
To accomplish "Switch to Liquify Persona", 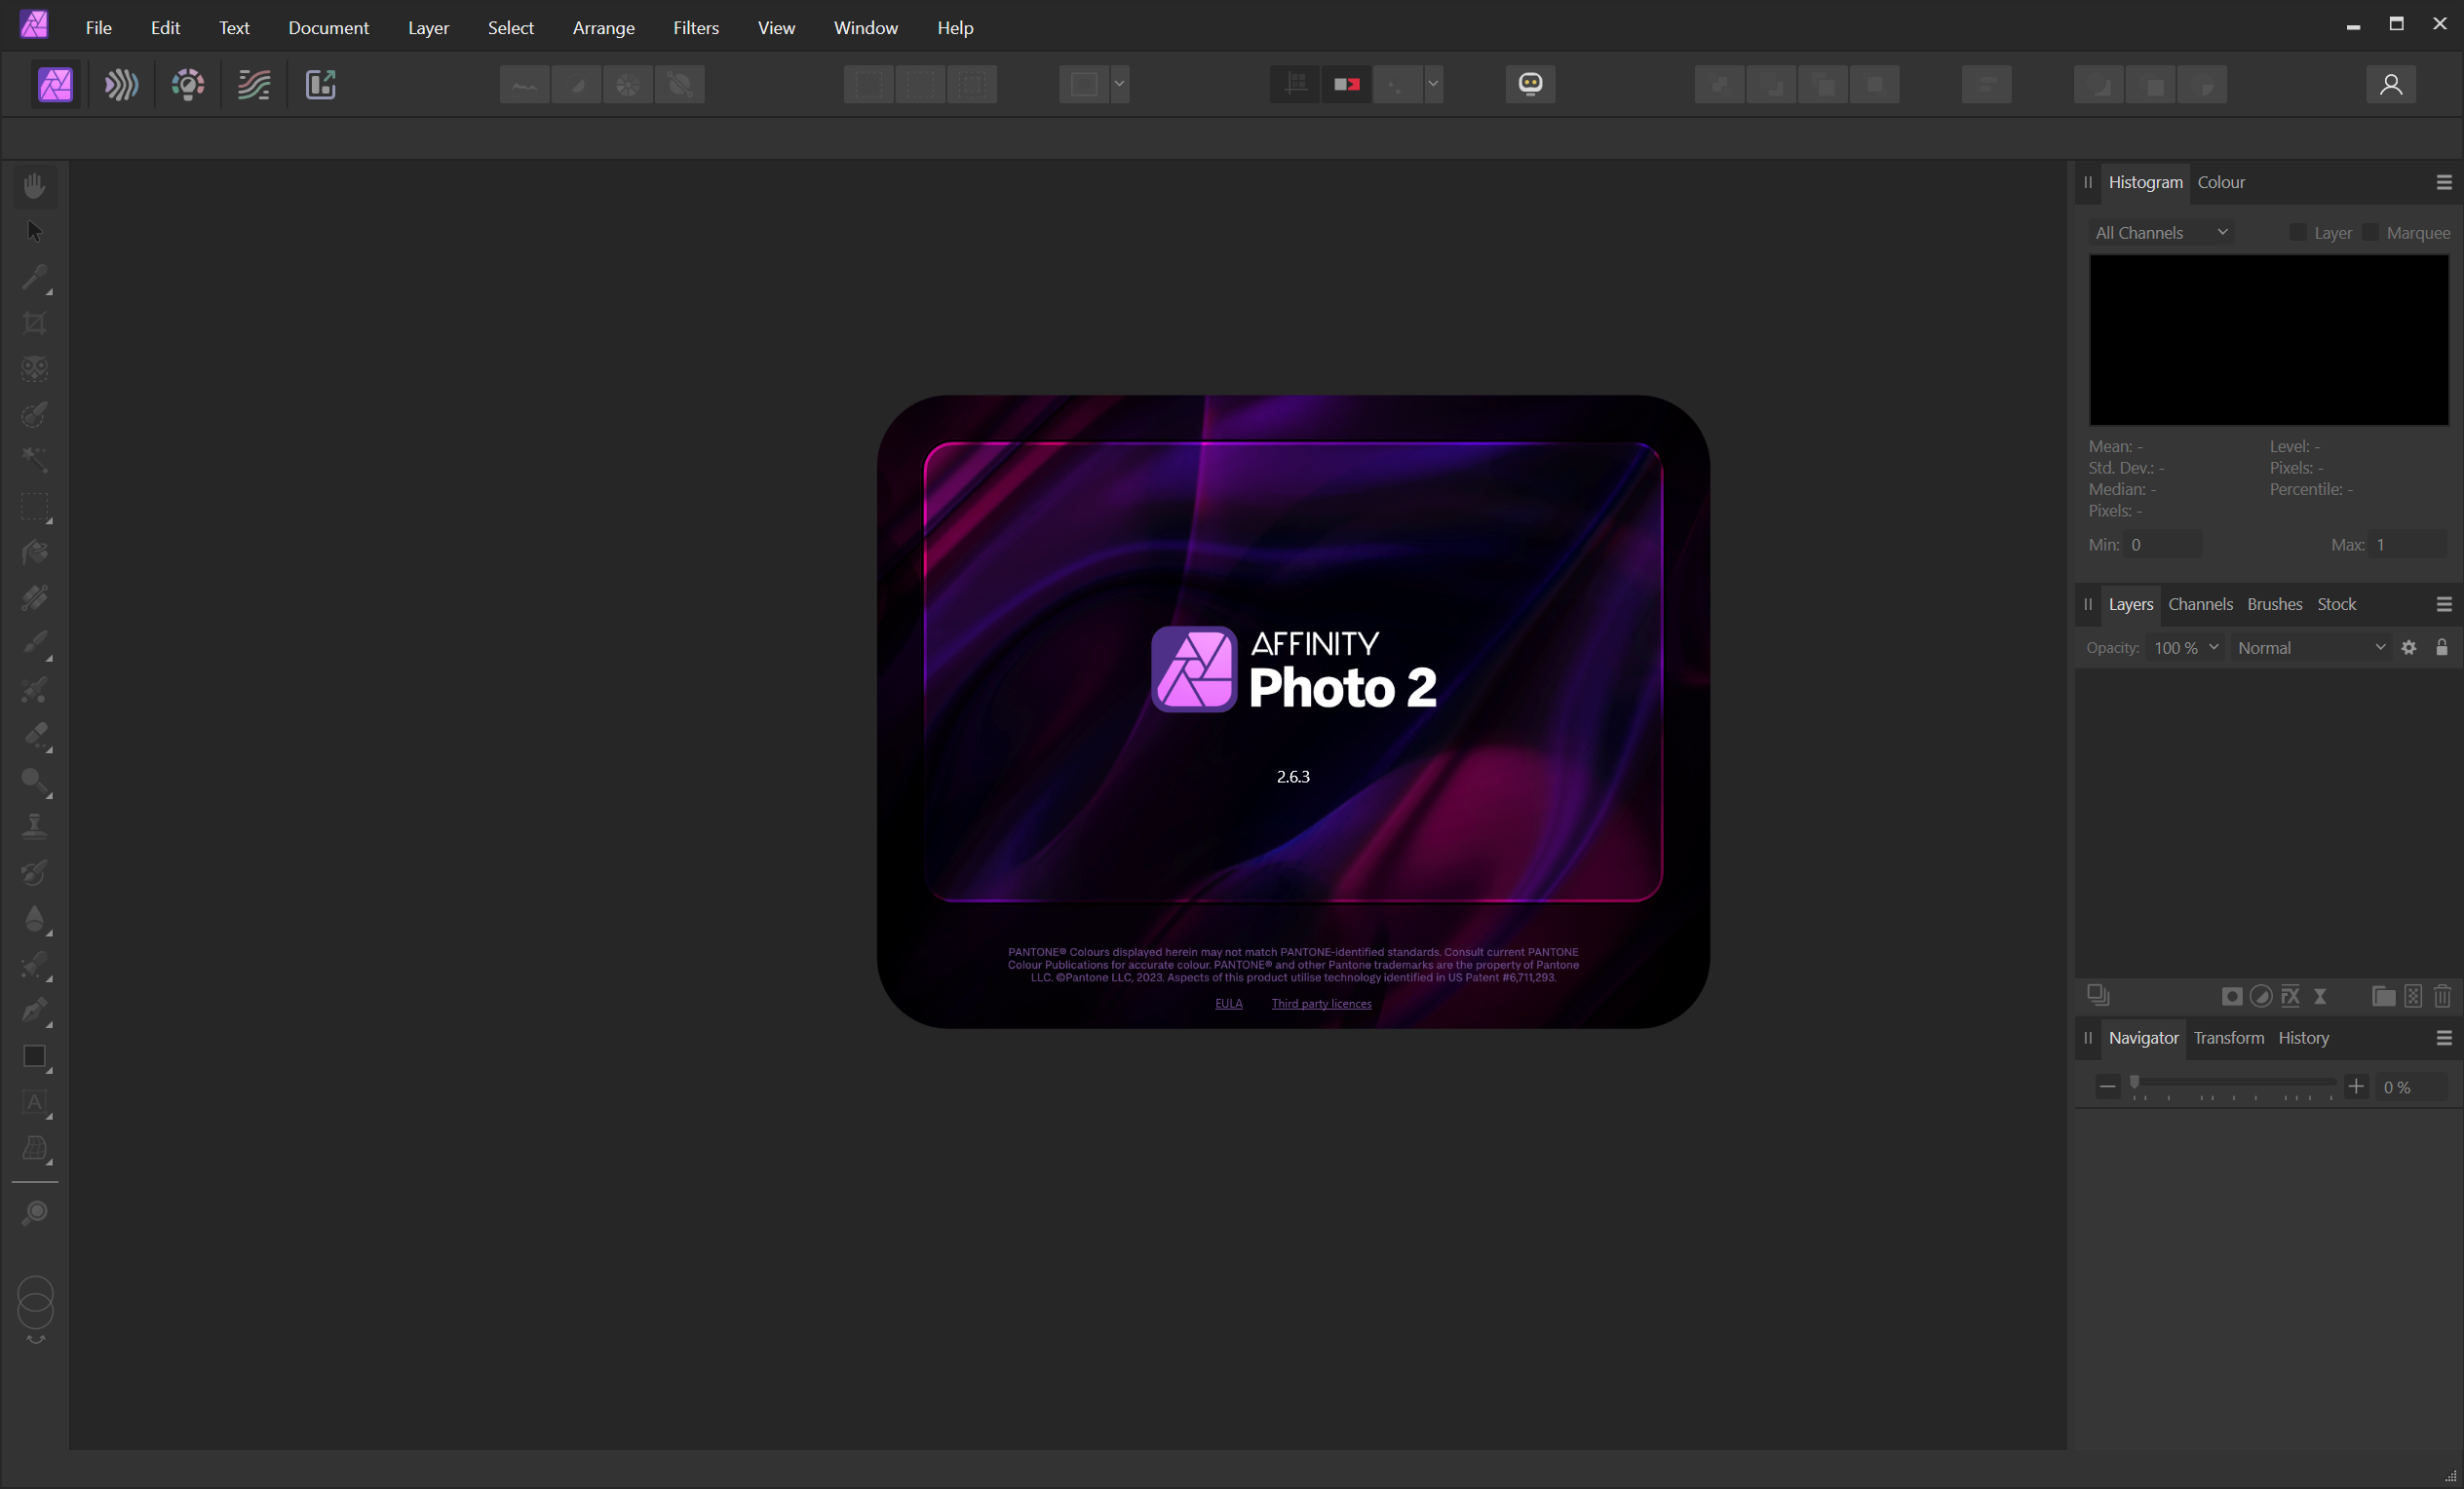I will pyautogui.click(x=121, y=84).
